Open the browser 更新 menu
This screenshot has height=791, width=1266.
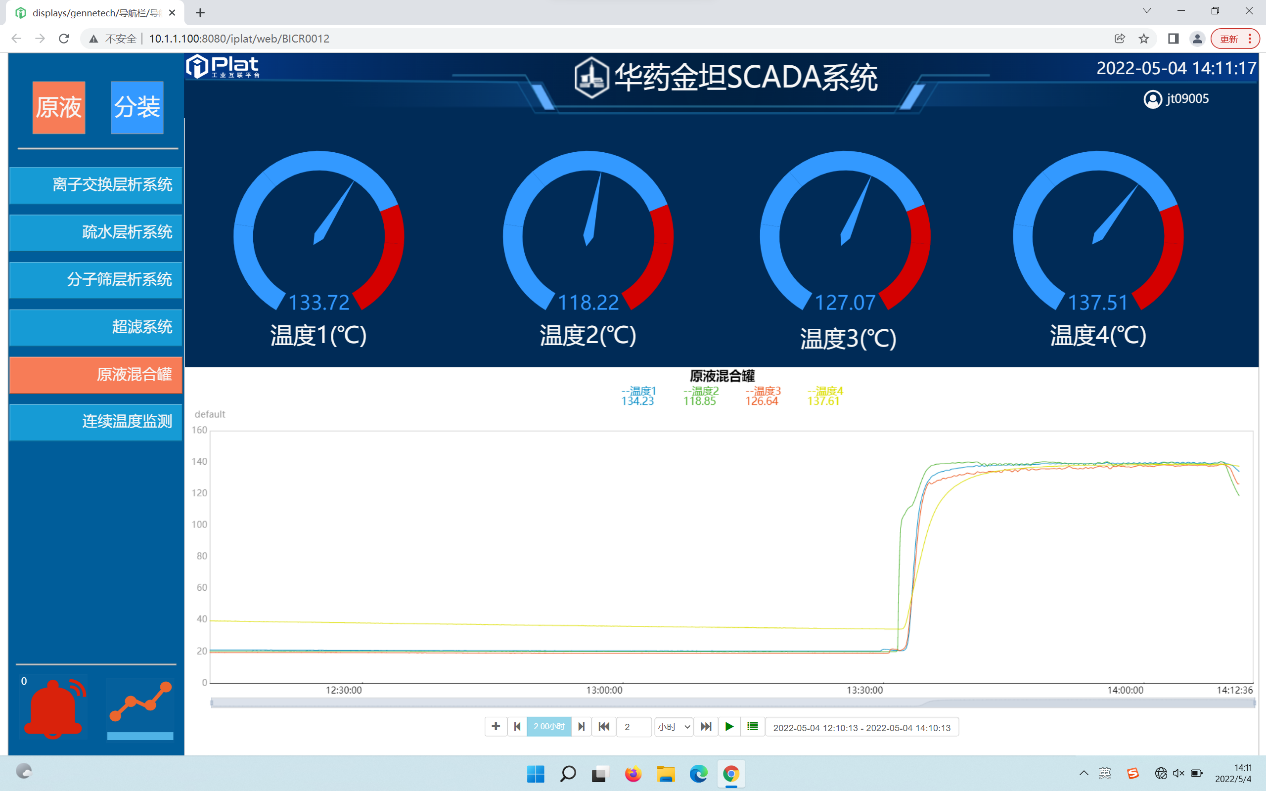pyautogui.click(x=1234, y=38)
